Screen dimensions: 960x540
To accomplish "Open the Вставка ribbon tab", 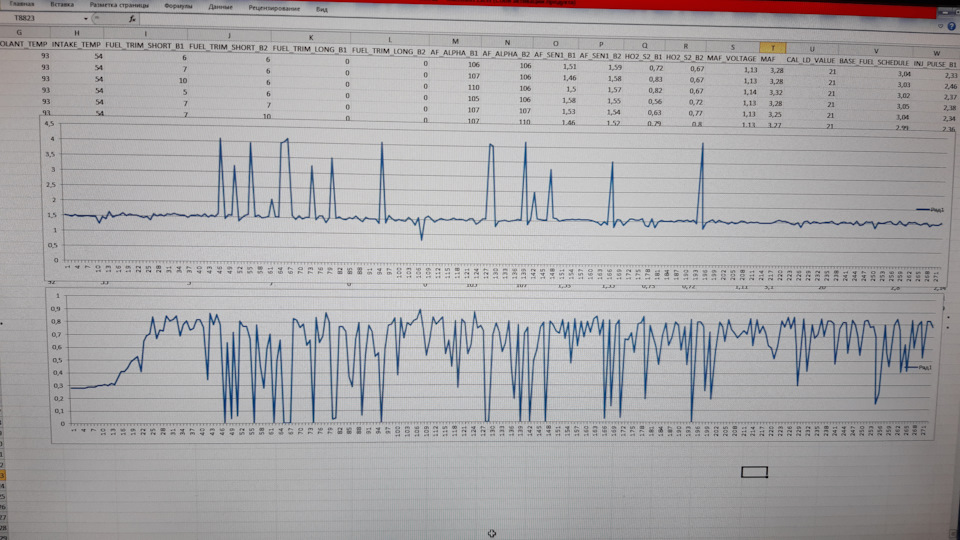I will (62, 4).
